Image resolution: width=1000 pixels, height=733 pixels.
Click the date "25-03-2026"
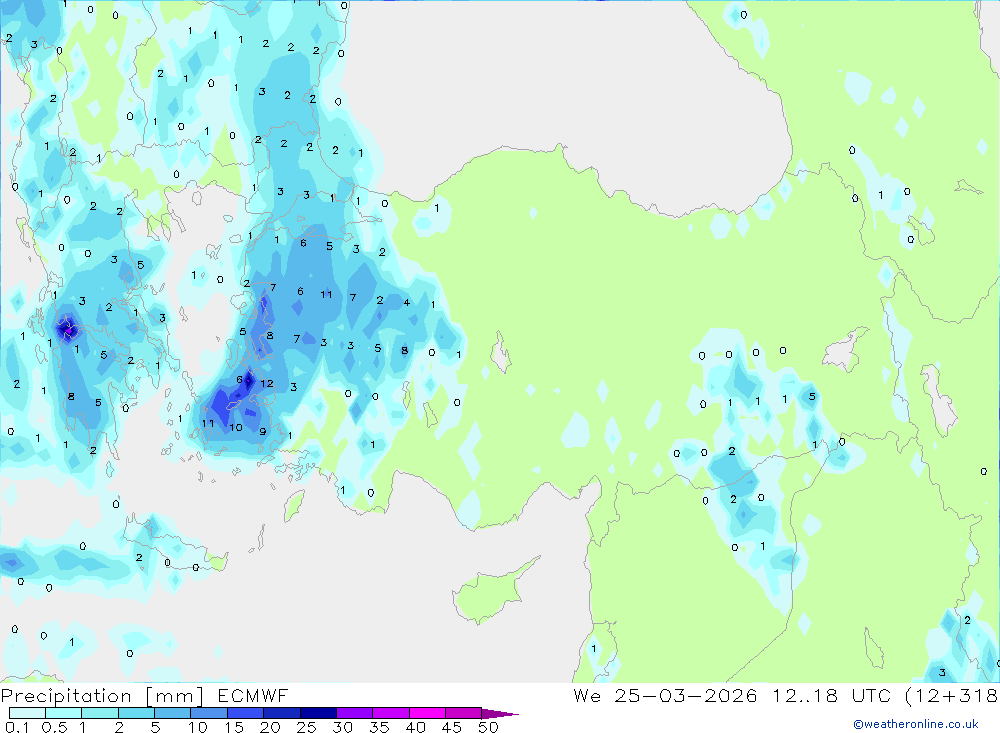coord(686,695)
